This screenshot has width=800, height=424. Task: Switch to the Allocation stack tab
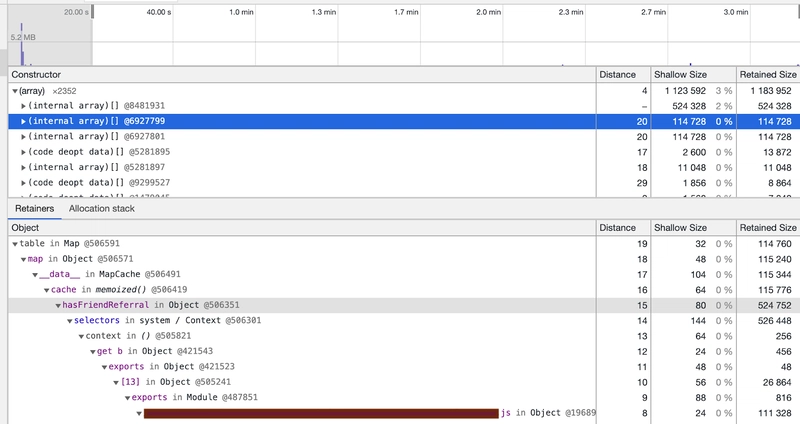(x=102, y=209)
